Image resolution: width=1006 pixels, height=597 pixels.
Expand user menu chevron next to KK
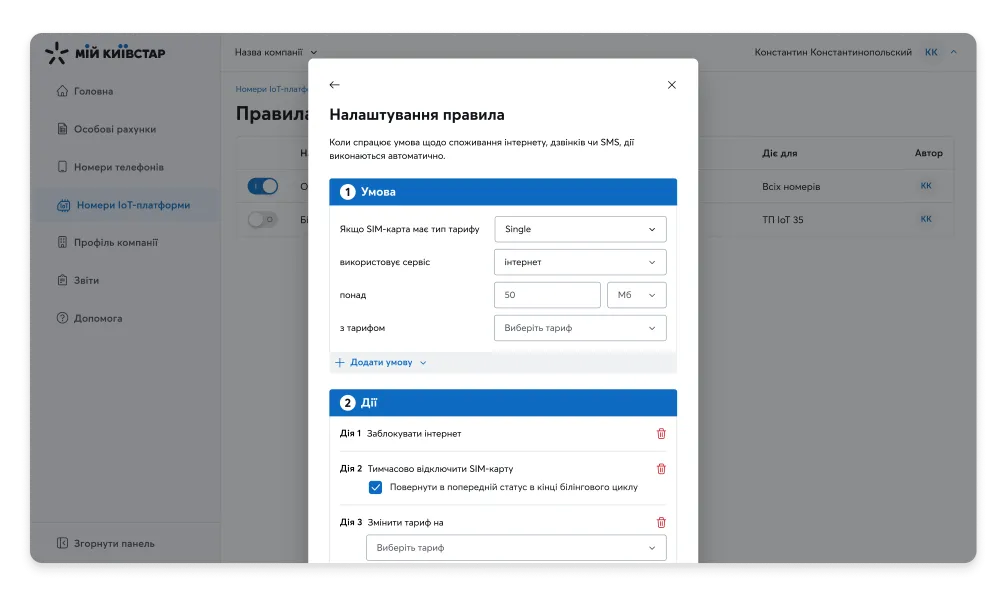pyautogui.click(x=953, y=52)
